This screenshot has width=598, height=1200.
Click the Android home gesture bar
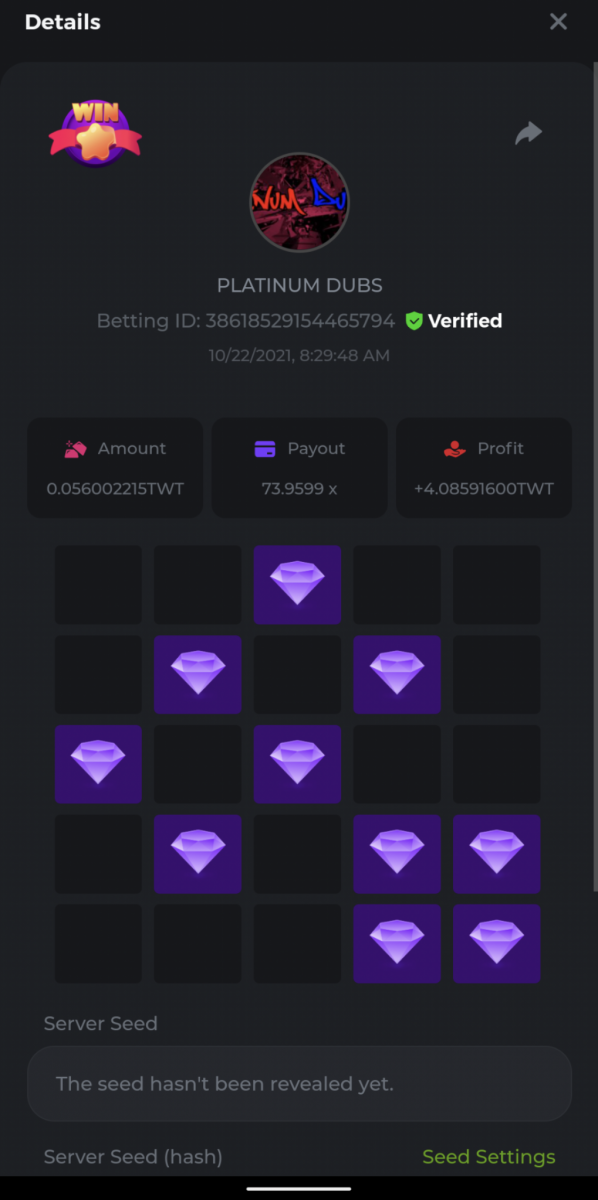(299, 1189)
